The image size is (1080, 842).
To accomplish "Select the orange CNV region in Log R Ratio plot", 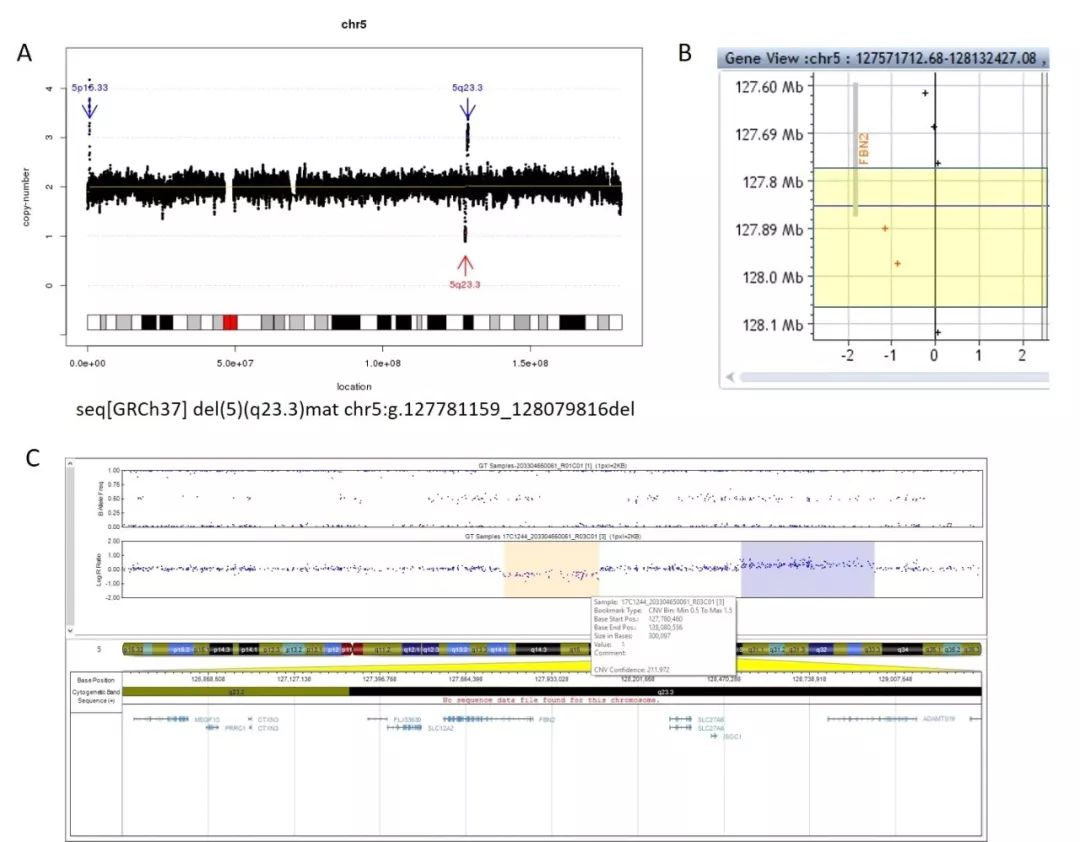I will [550, 570].
